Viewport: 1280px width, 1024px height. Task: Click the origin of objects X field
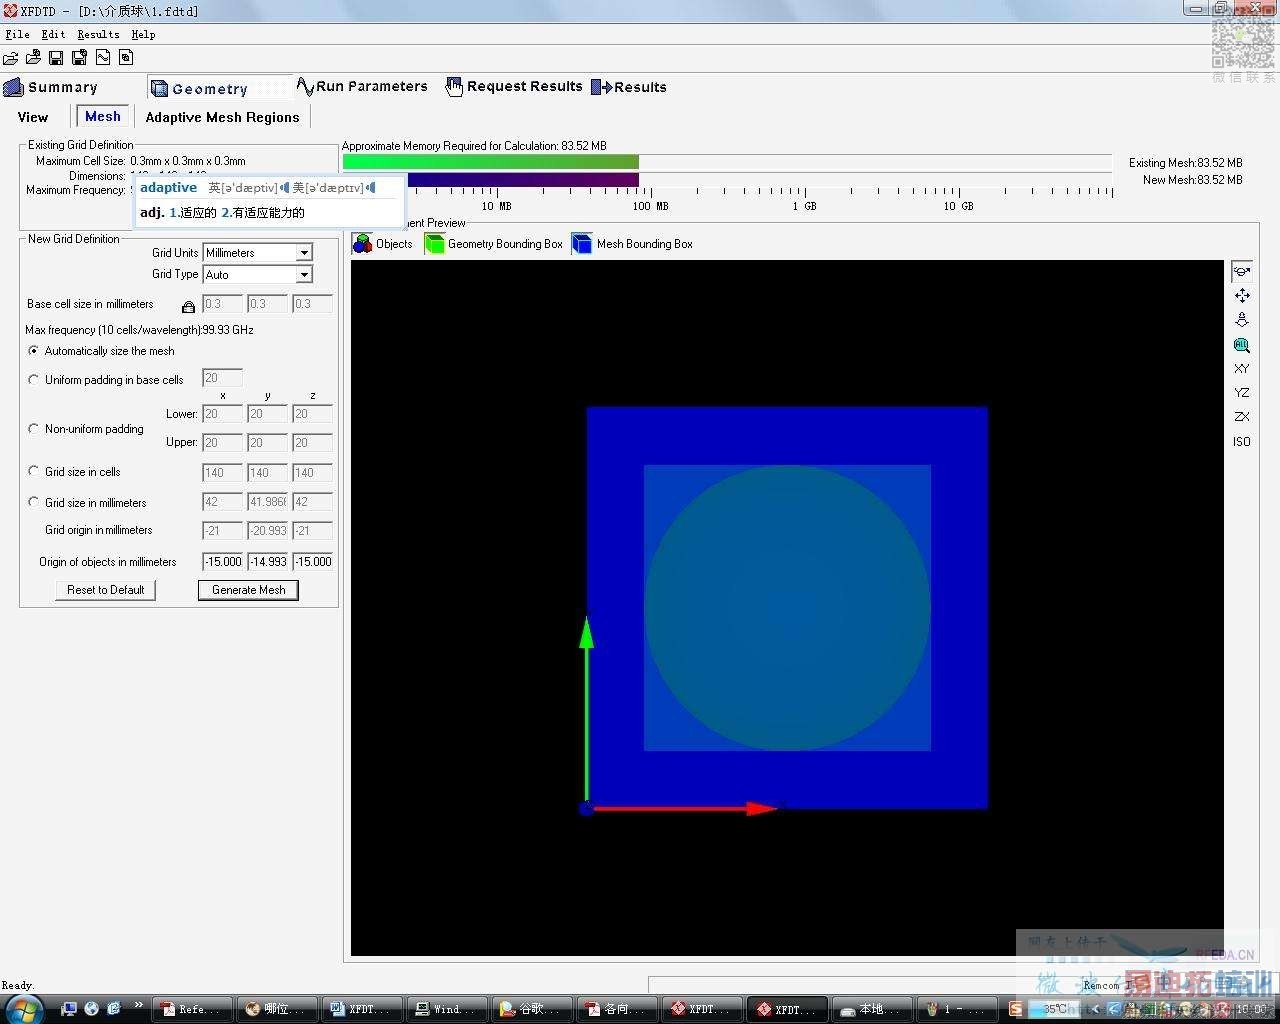coord(222,562)
